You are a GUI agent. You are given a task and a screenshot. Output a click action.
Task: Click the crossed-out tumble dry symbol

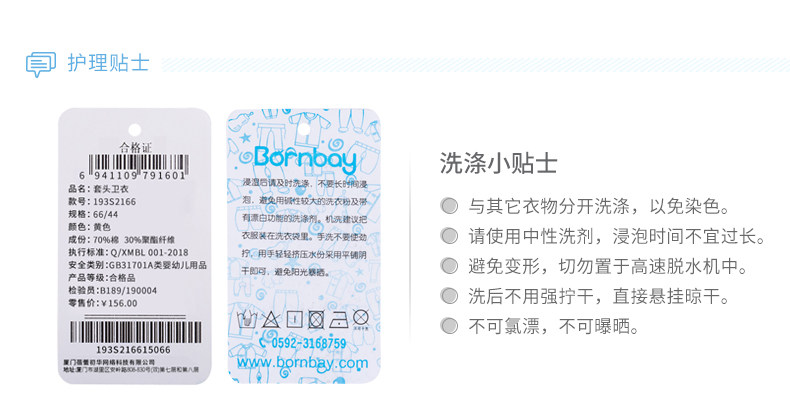[316, 319]
